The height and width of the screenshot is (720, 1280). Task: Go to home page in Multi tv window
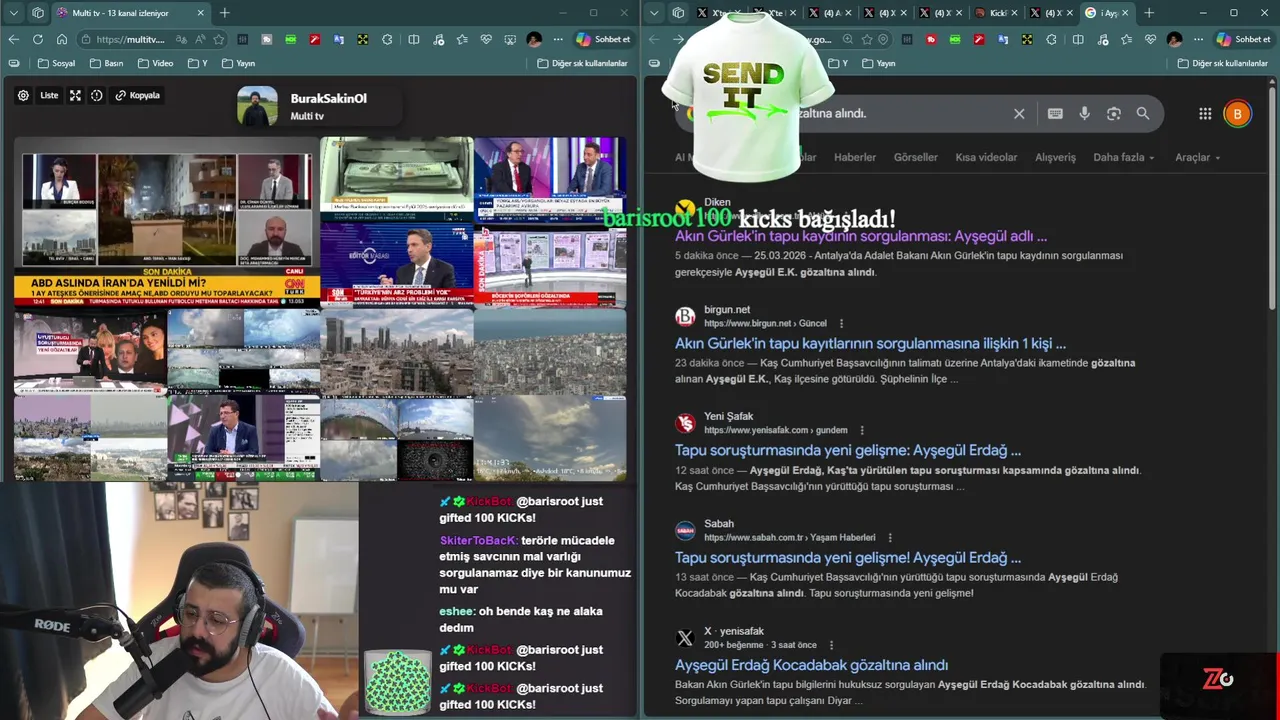(62, 39)
